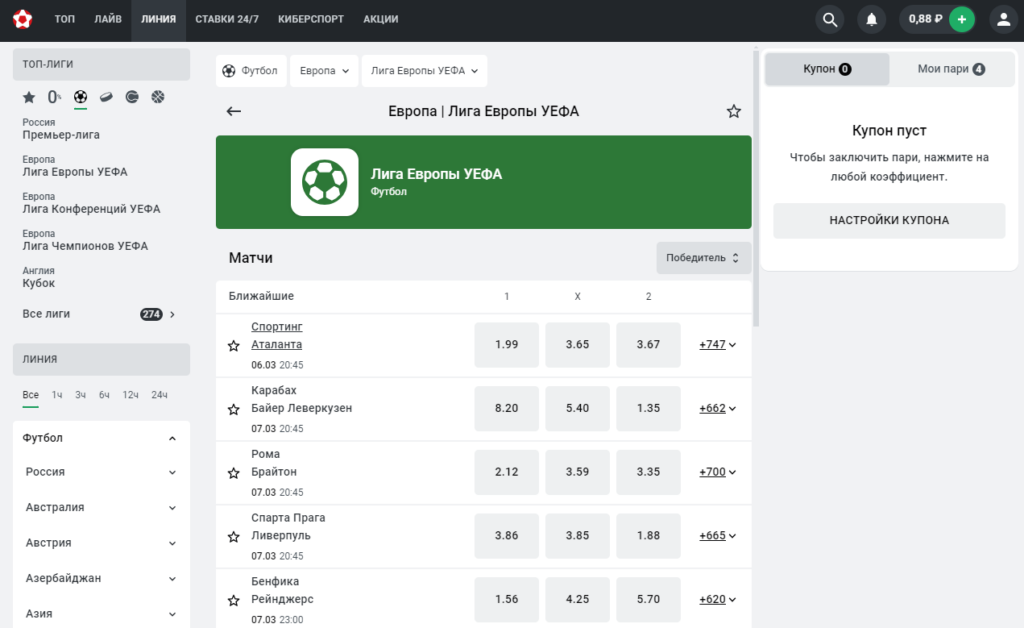Screen dimensions: 1024x628
Task: Go to ЛАЙВ in the top navigation
Action: pos(108,20)
